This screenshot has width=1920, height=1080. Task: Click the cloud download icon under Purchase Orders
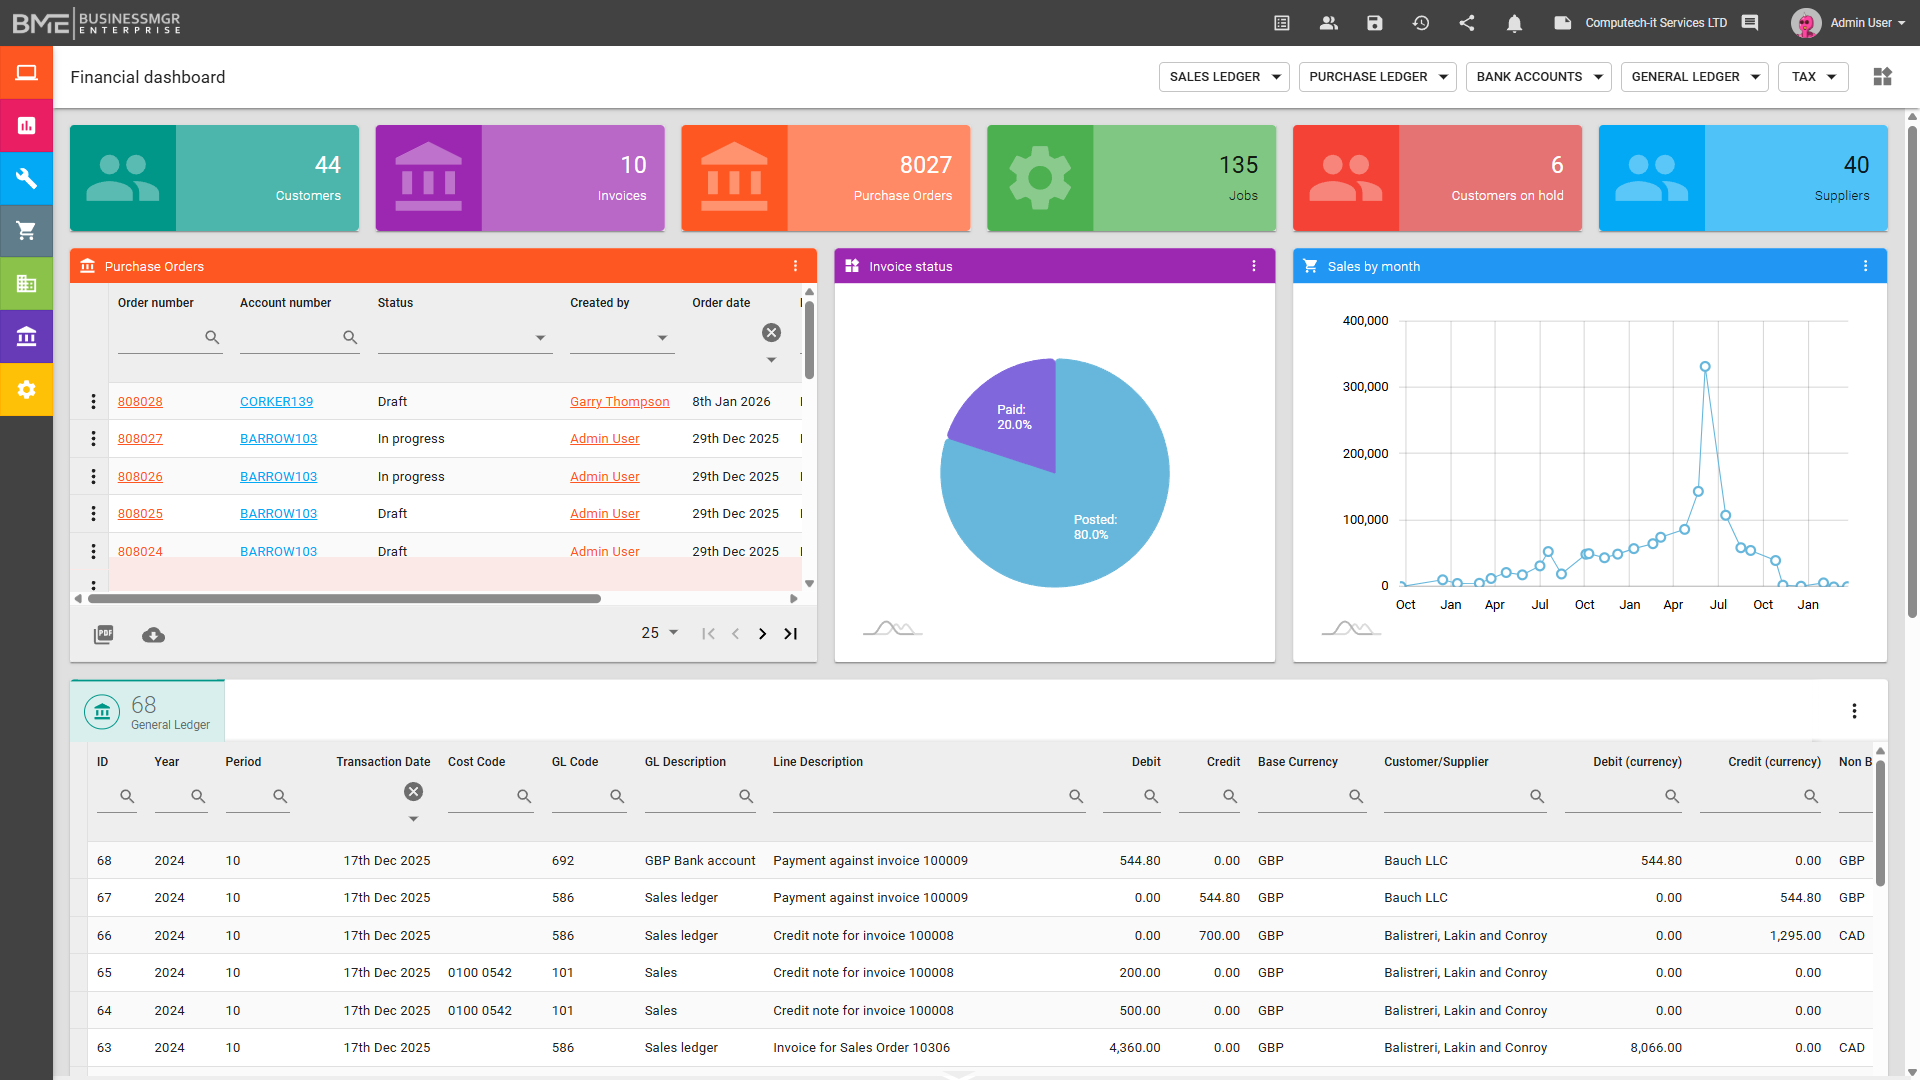153,635
